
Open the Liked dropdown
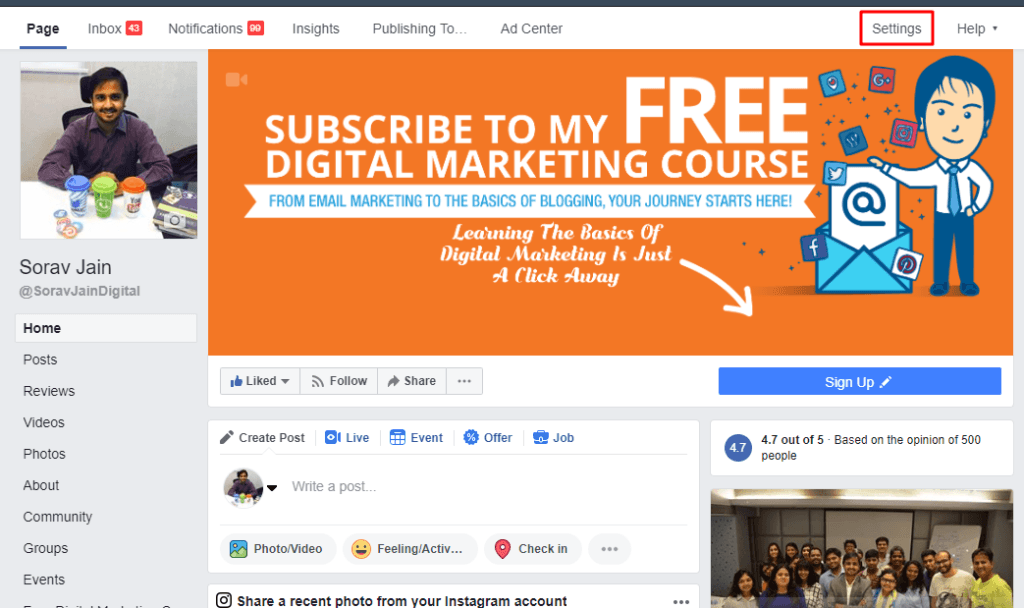[x=260, y=381]
